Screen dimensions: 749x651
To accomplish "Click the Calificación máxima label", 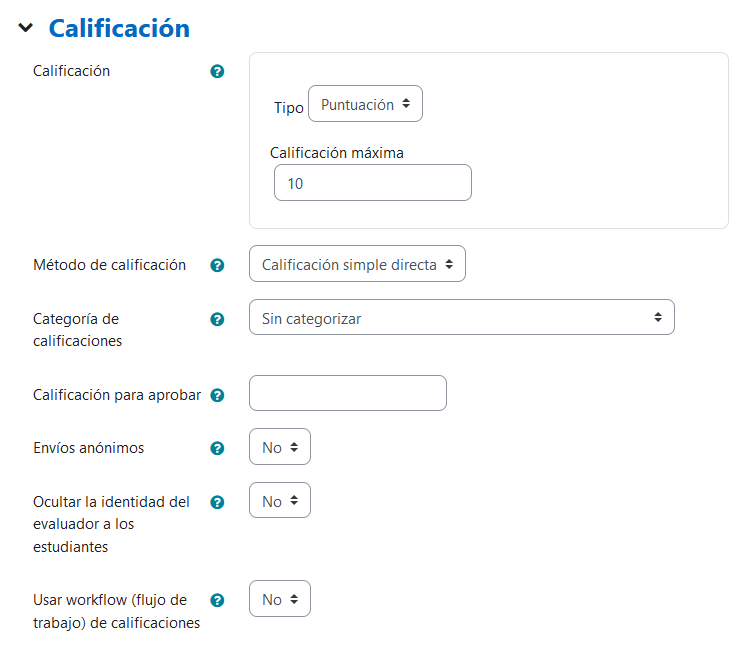I will point(337,153).
